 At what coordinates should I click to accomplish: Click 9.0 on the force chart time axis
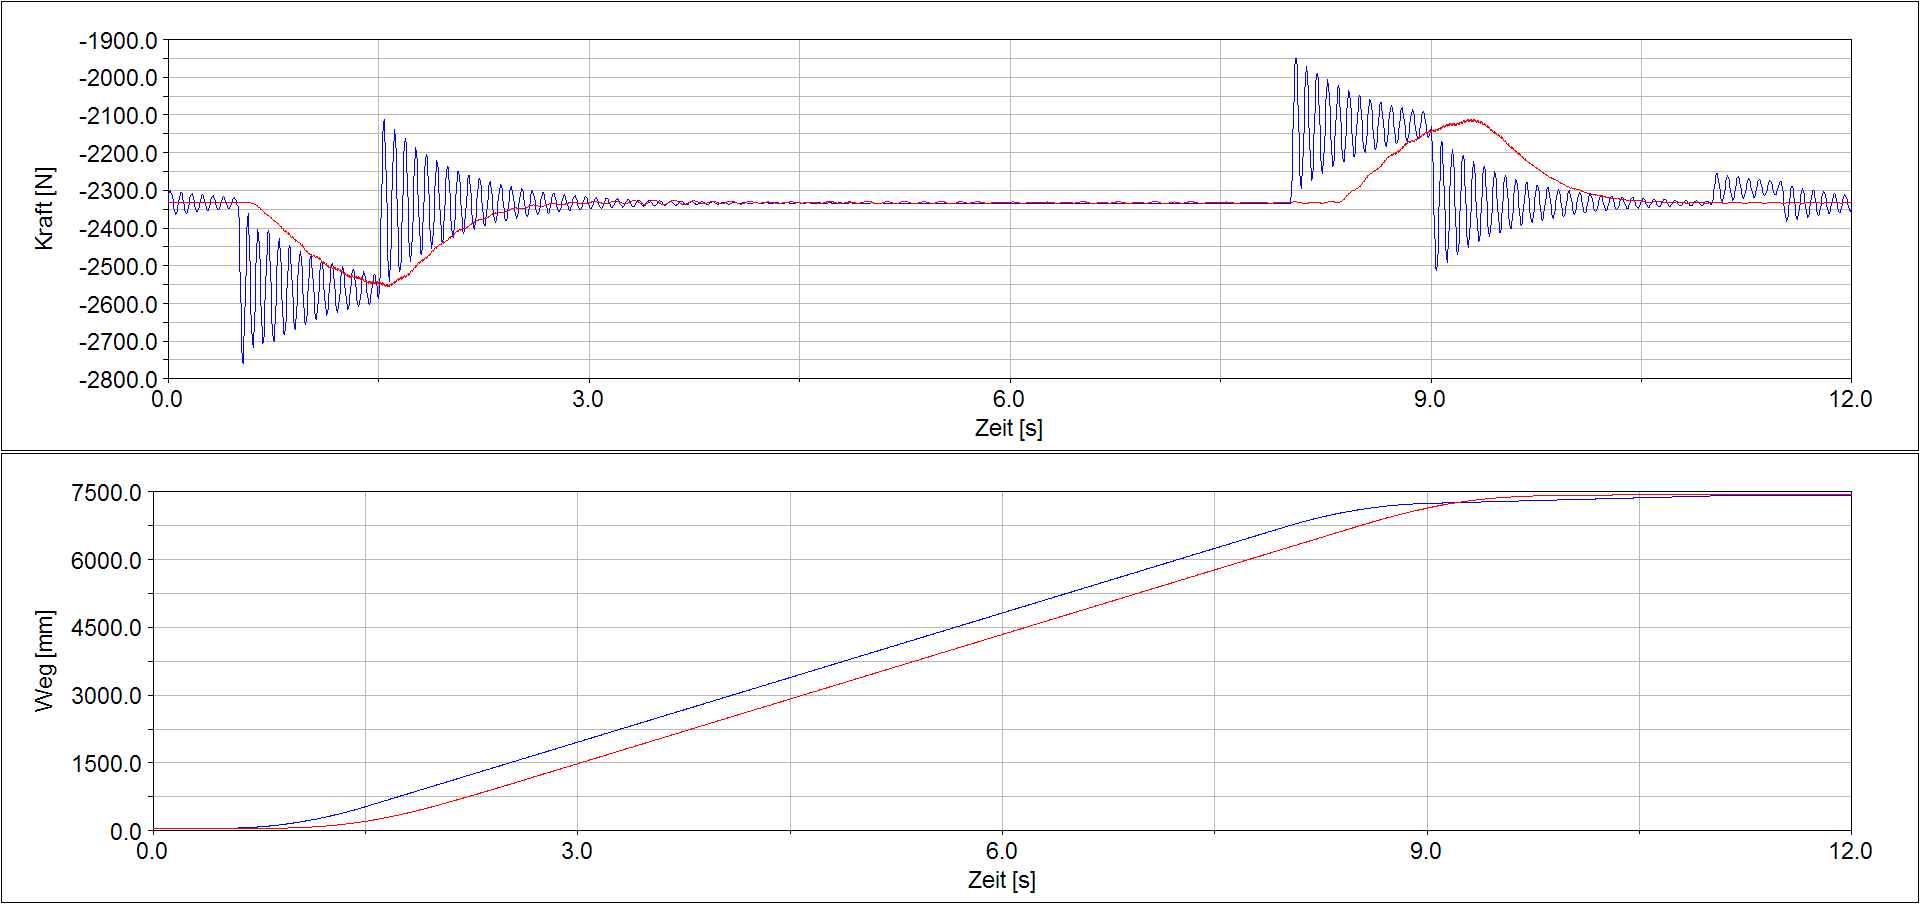(x=1429, y=399)
